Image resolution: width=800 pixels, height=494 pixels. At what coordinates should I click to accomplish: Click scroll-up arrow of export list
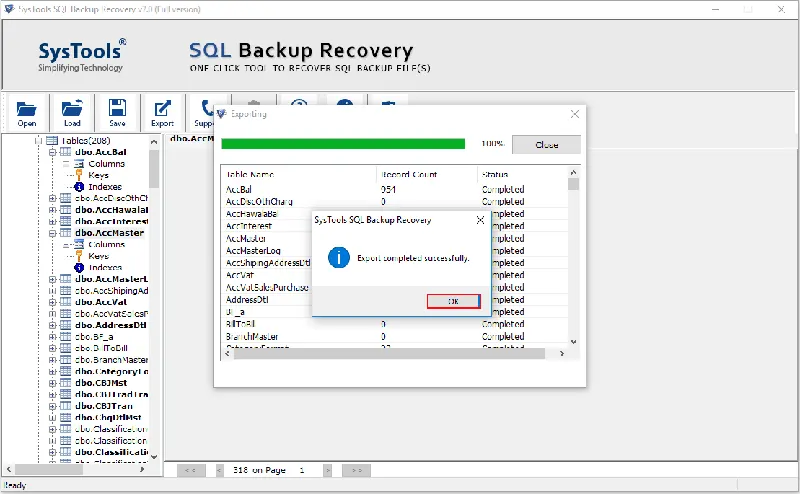coord(573,172)
